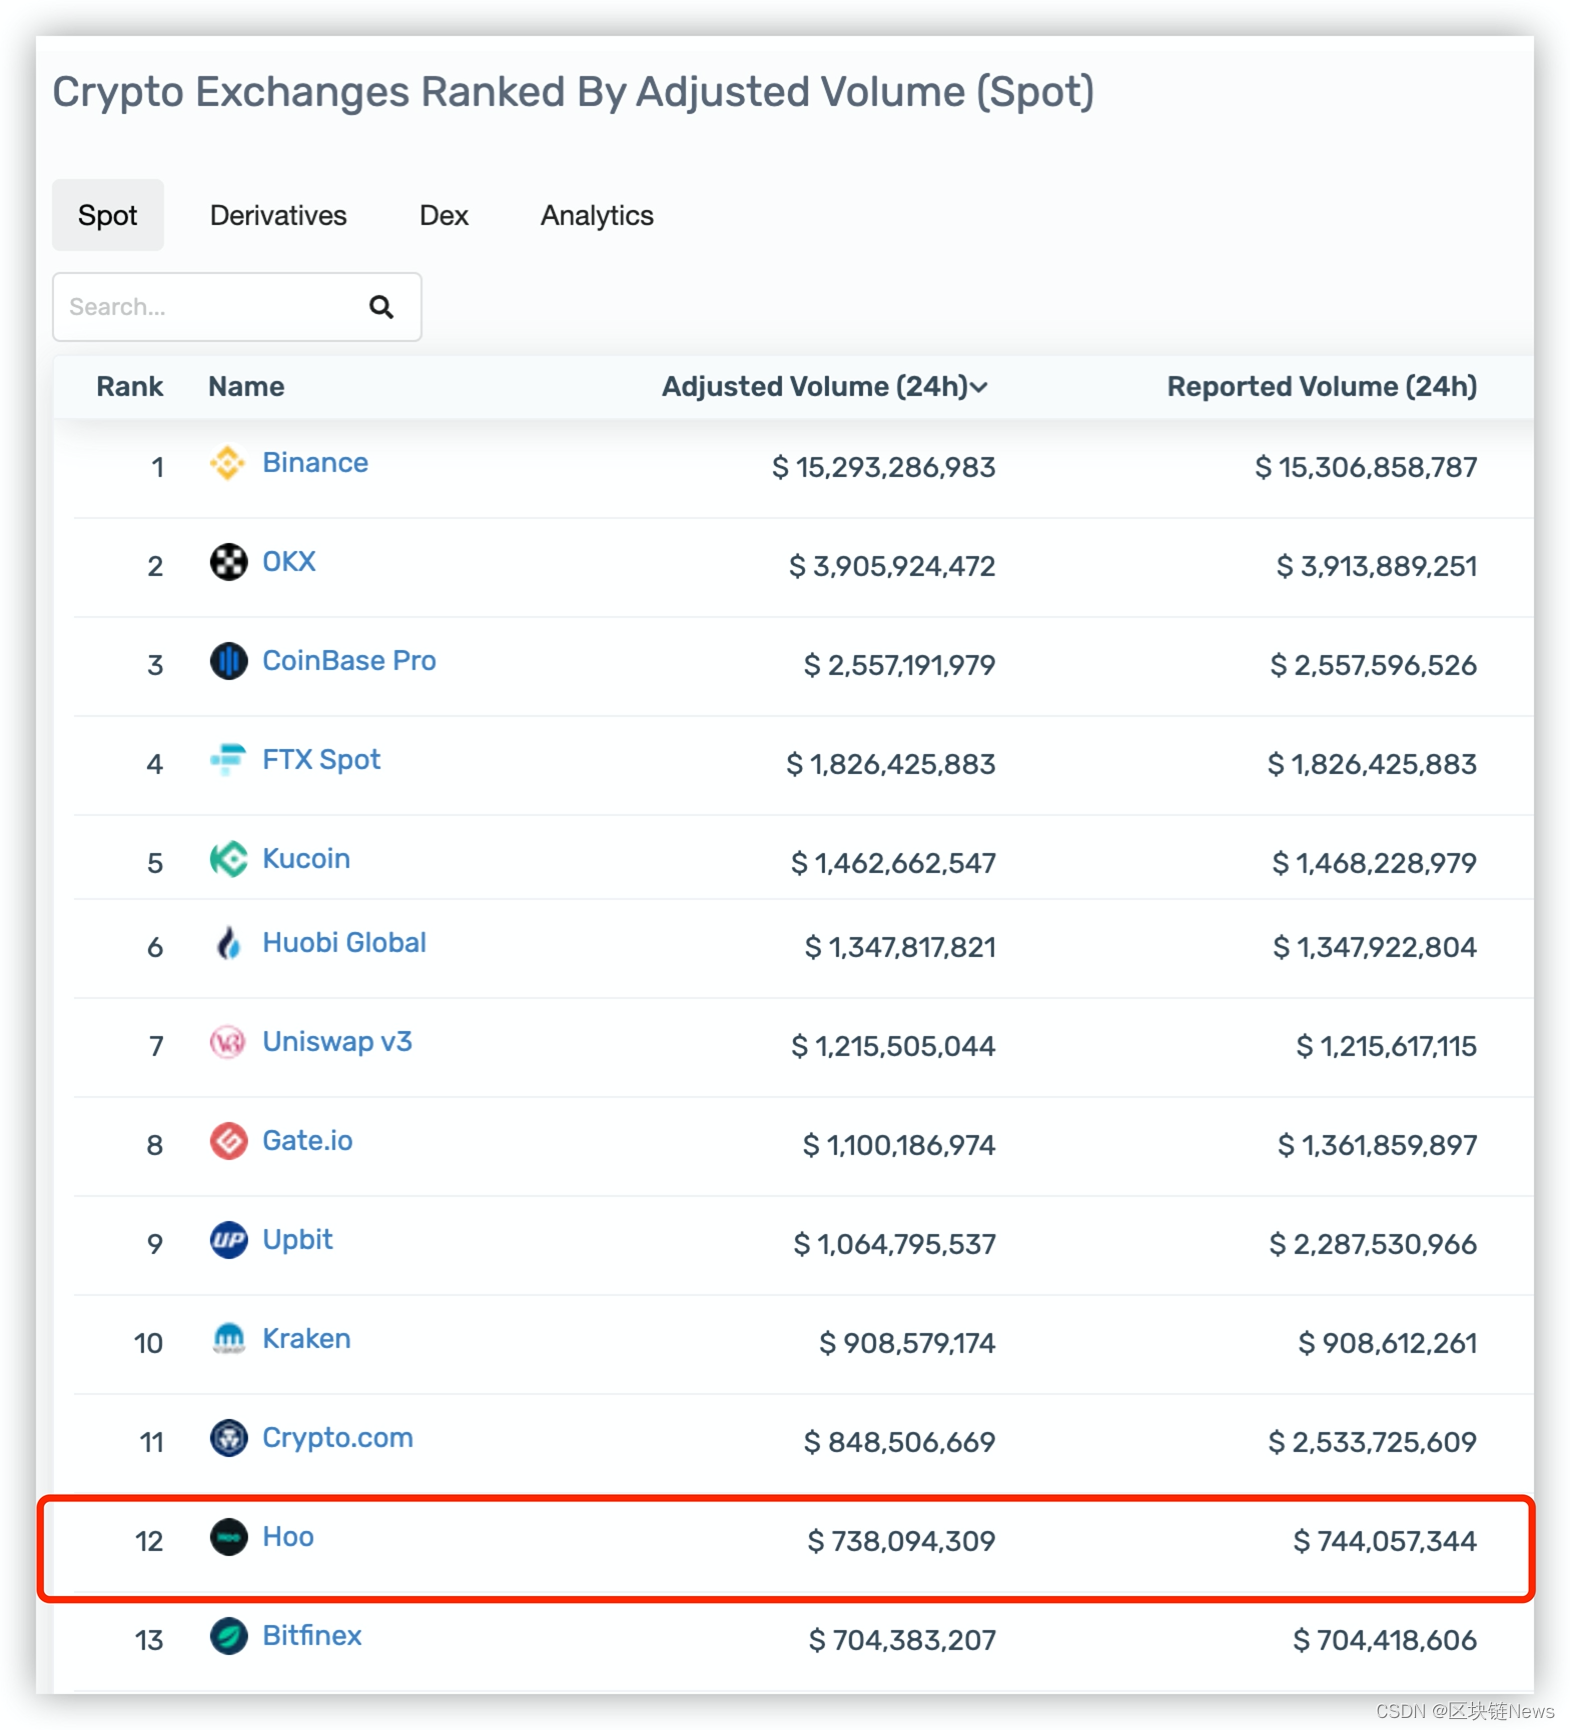This screenshot has width=1570, height=1730.
Task: Click the Upbit logo icon
Action: click(x=228, y=1240)
